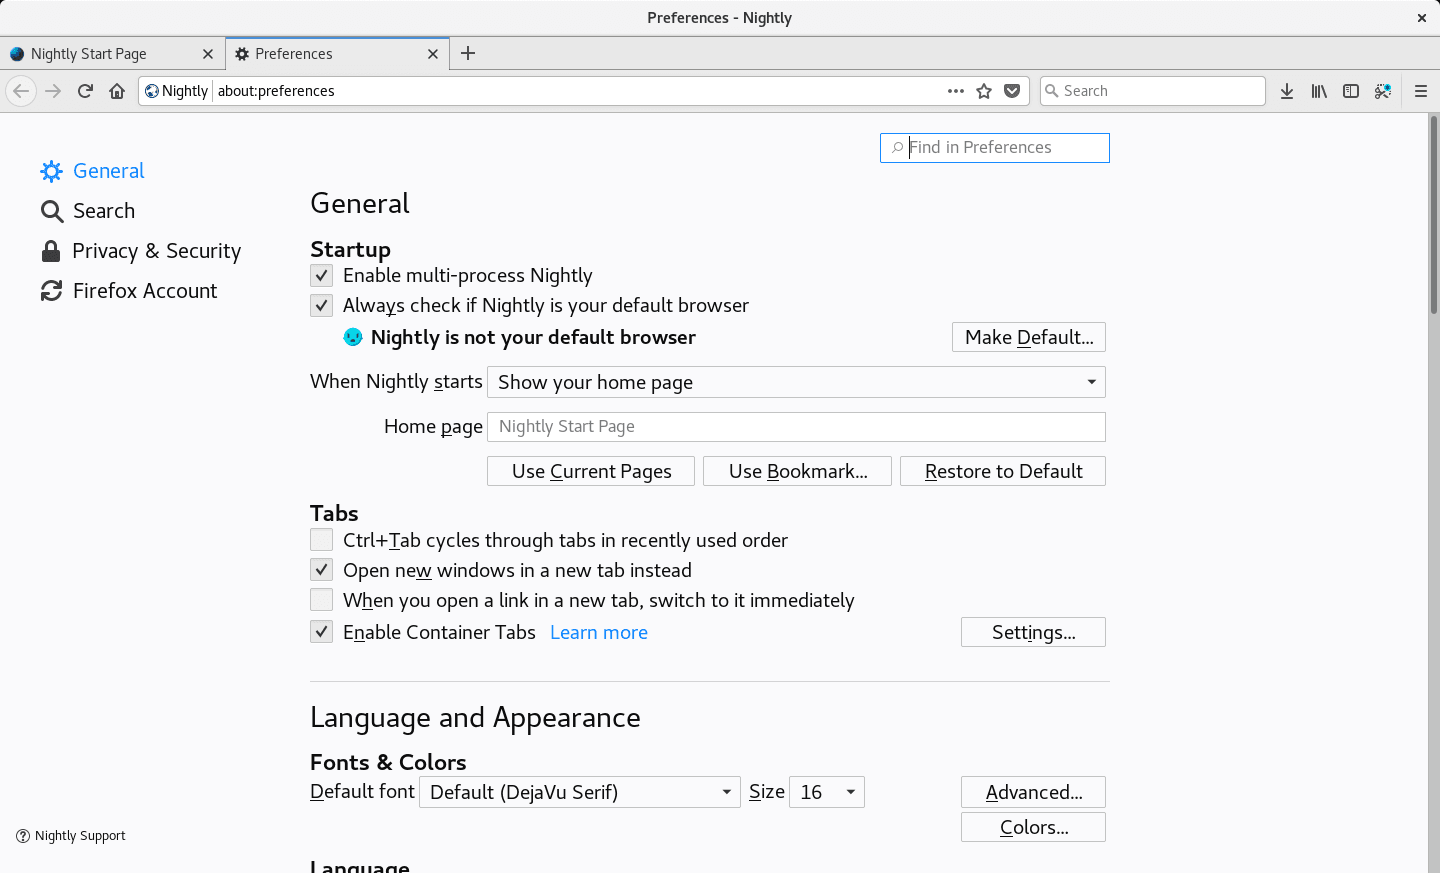Viewport: 1440px width, 873px height.
Task: Toggle Enable Container Tabs checkbox
Action: 321,632
